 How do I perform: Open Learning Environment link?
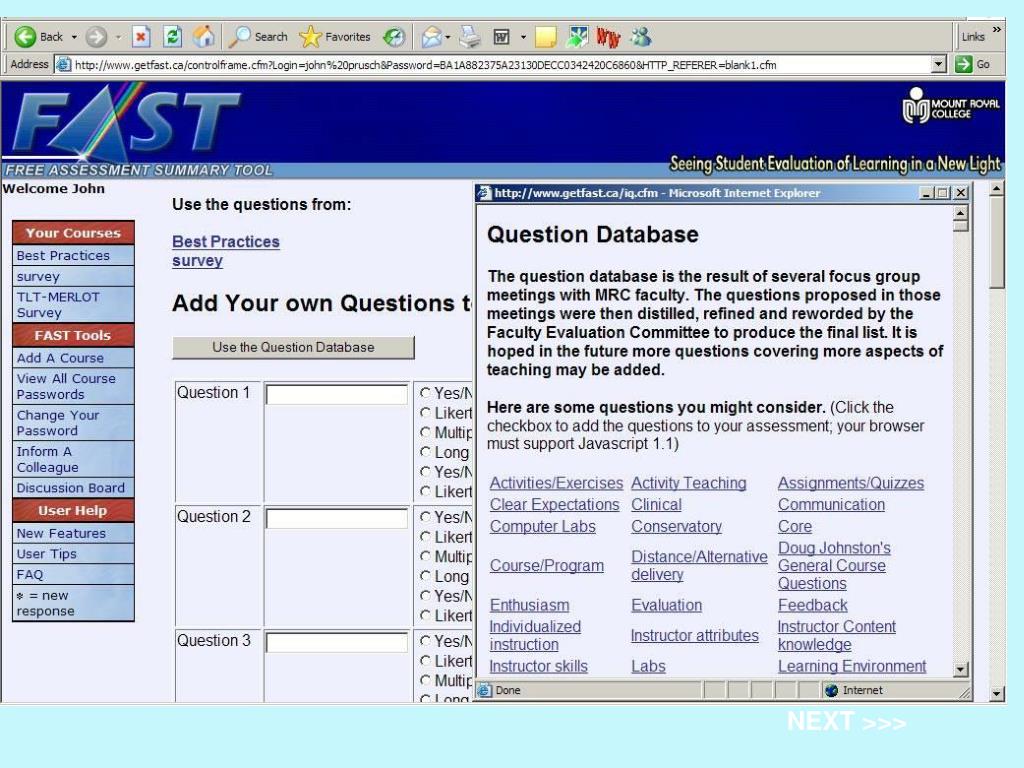click(852, 666)
